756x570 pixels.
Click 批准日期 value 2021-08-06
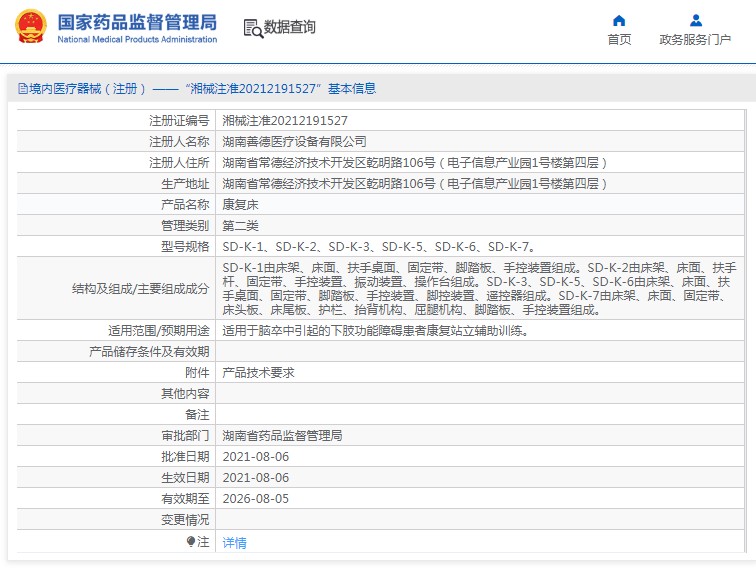(256, 457)
